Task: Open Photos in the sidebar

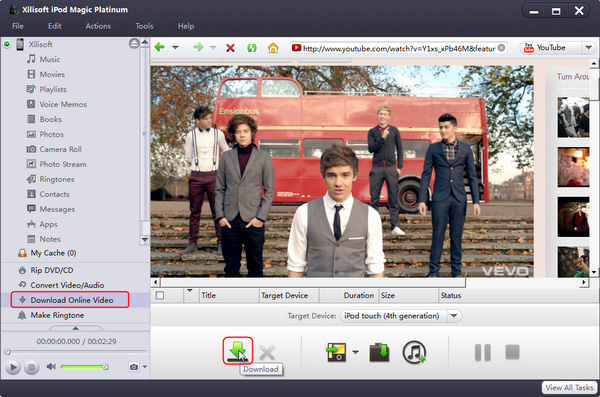Action: (51, 134)
